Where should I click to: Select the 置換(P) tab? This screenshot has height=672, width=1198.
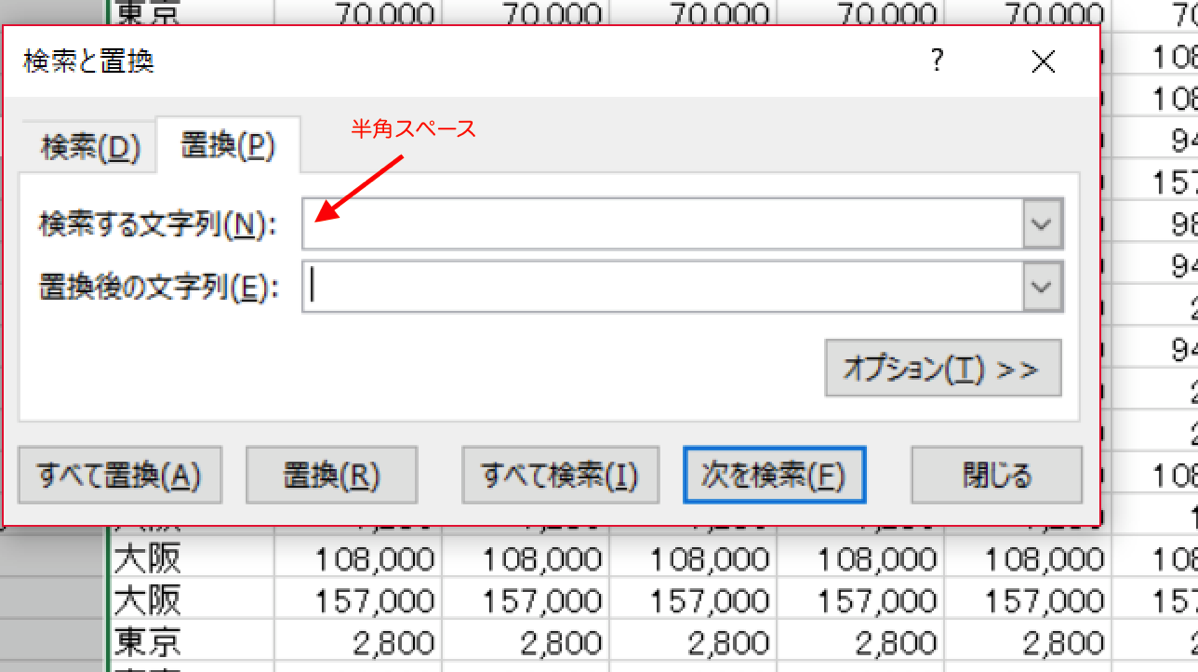(x=228, y=145)
